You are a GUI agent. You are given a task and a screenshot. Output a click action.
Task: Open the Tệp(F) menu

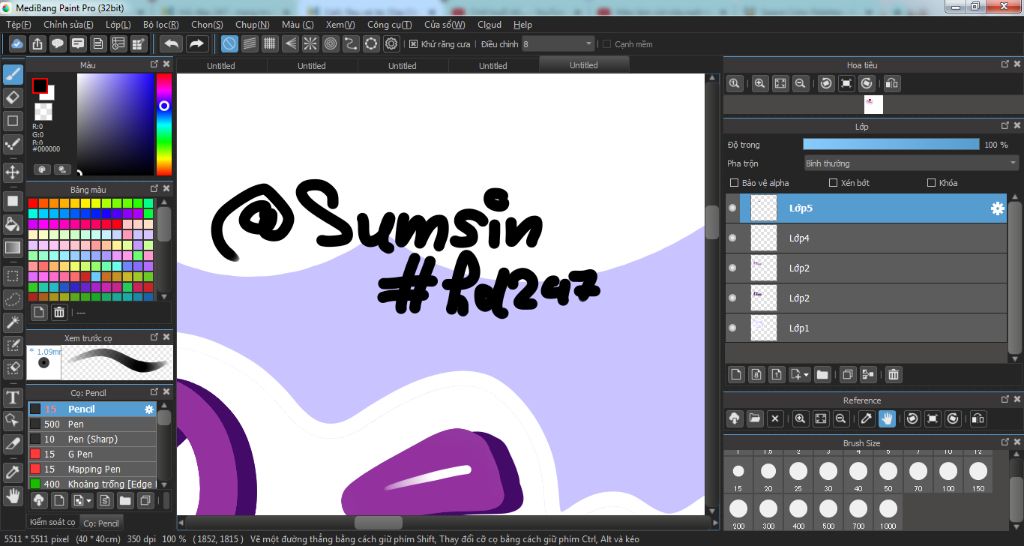18,25
